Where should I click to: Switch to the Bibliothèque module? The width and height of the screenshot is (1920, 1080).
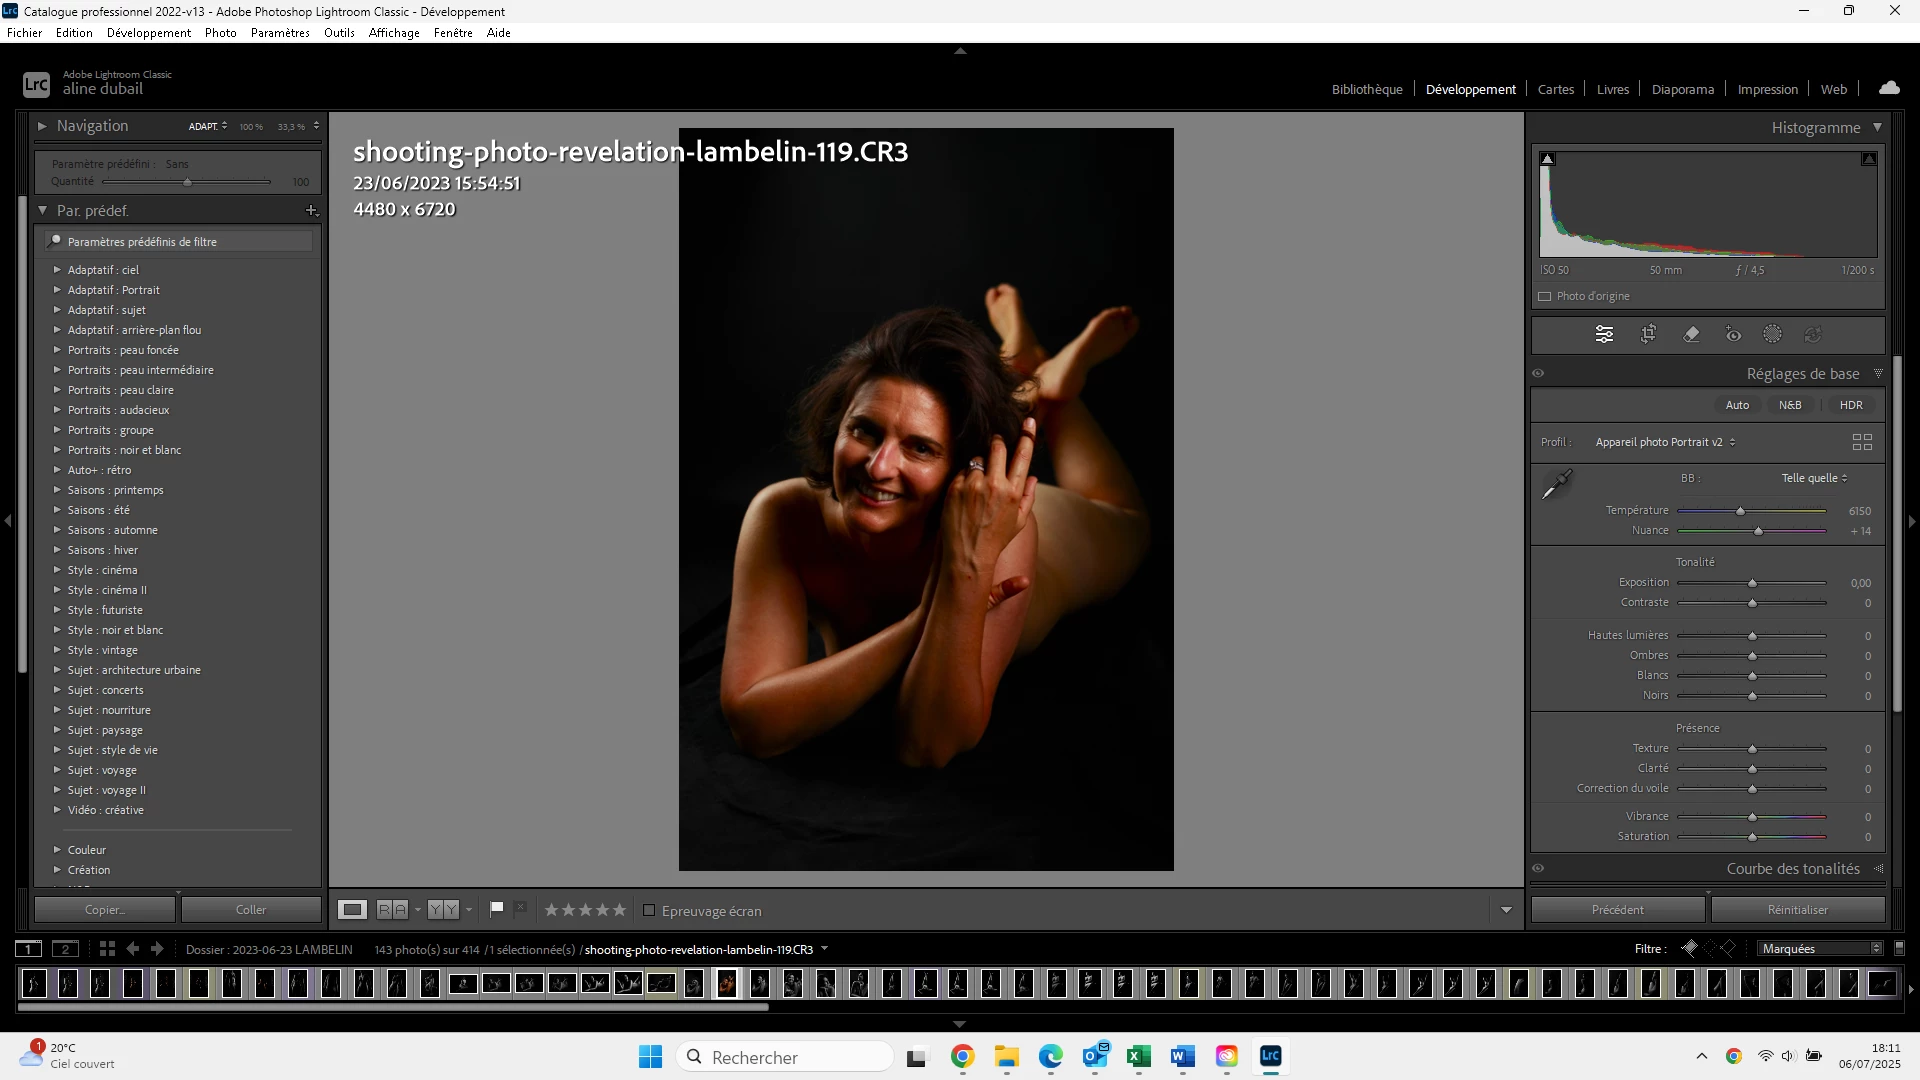(1366, 89)
